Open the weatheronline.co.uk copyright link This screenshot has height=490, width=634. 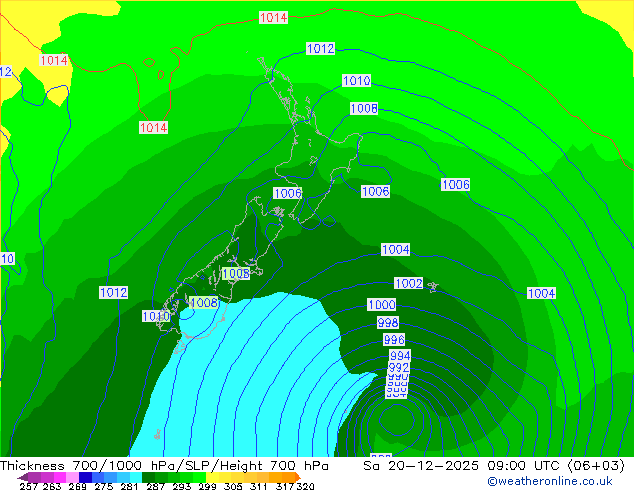(x=550, y=481)
